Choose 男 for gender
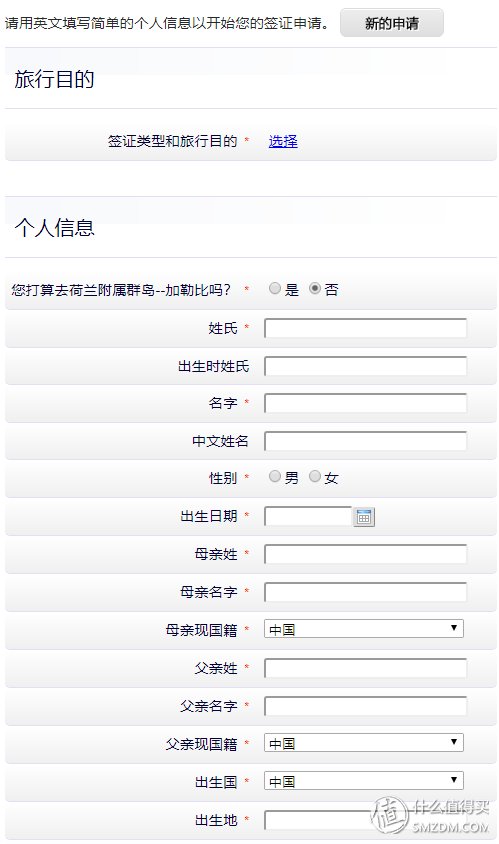 tap(275, 476)
